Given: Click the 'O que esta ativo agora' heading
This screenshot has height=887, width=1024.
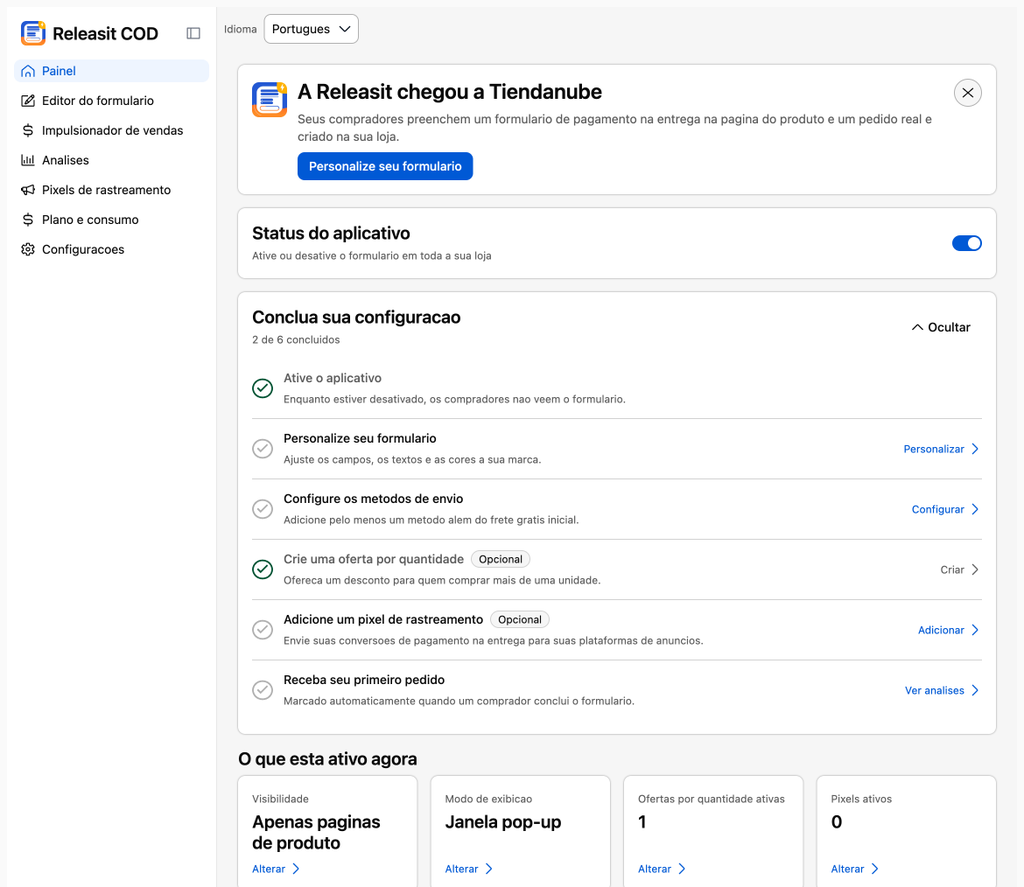Looking at the screenshot, I should tap(327, 759).
